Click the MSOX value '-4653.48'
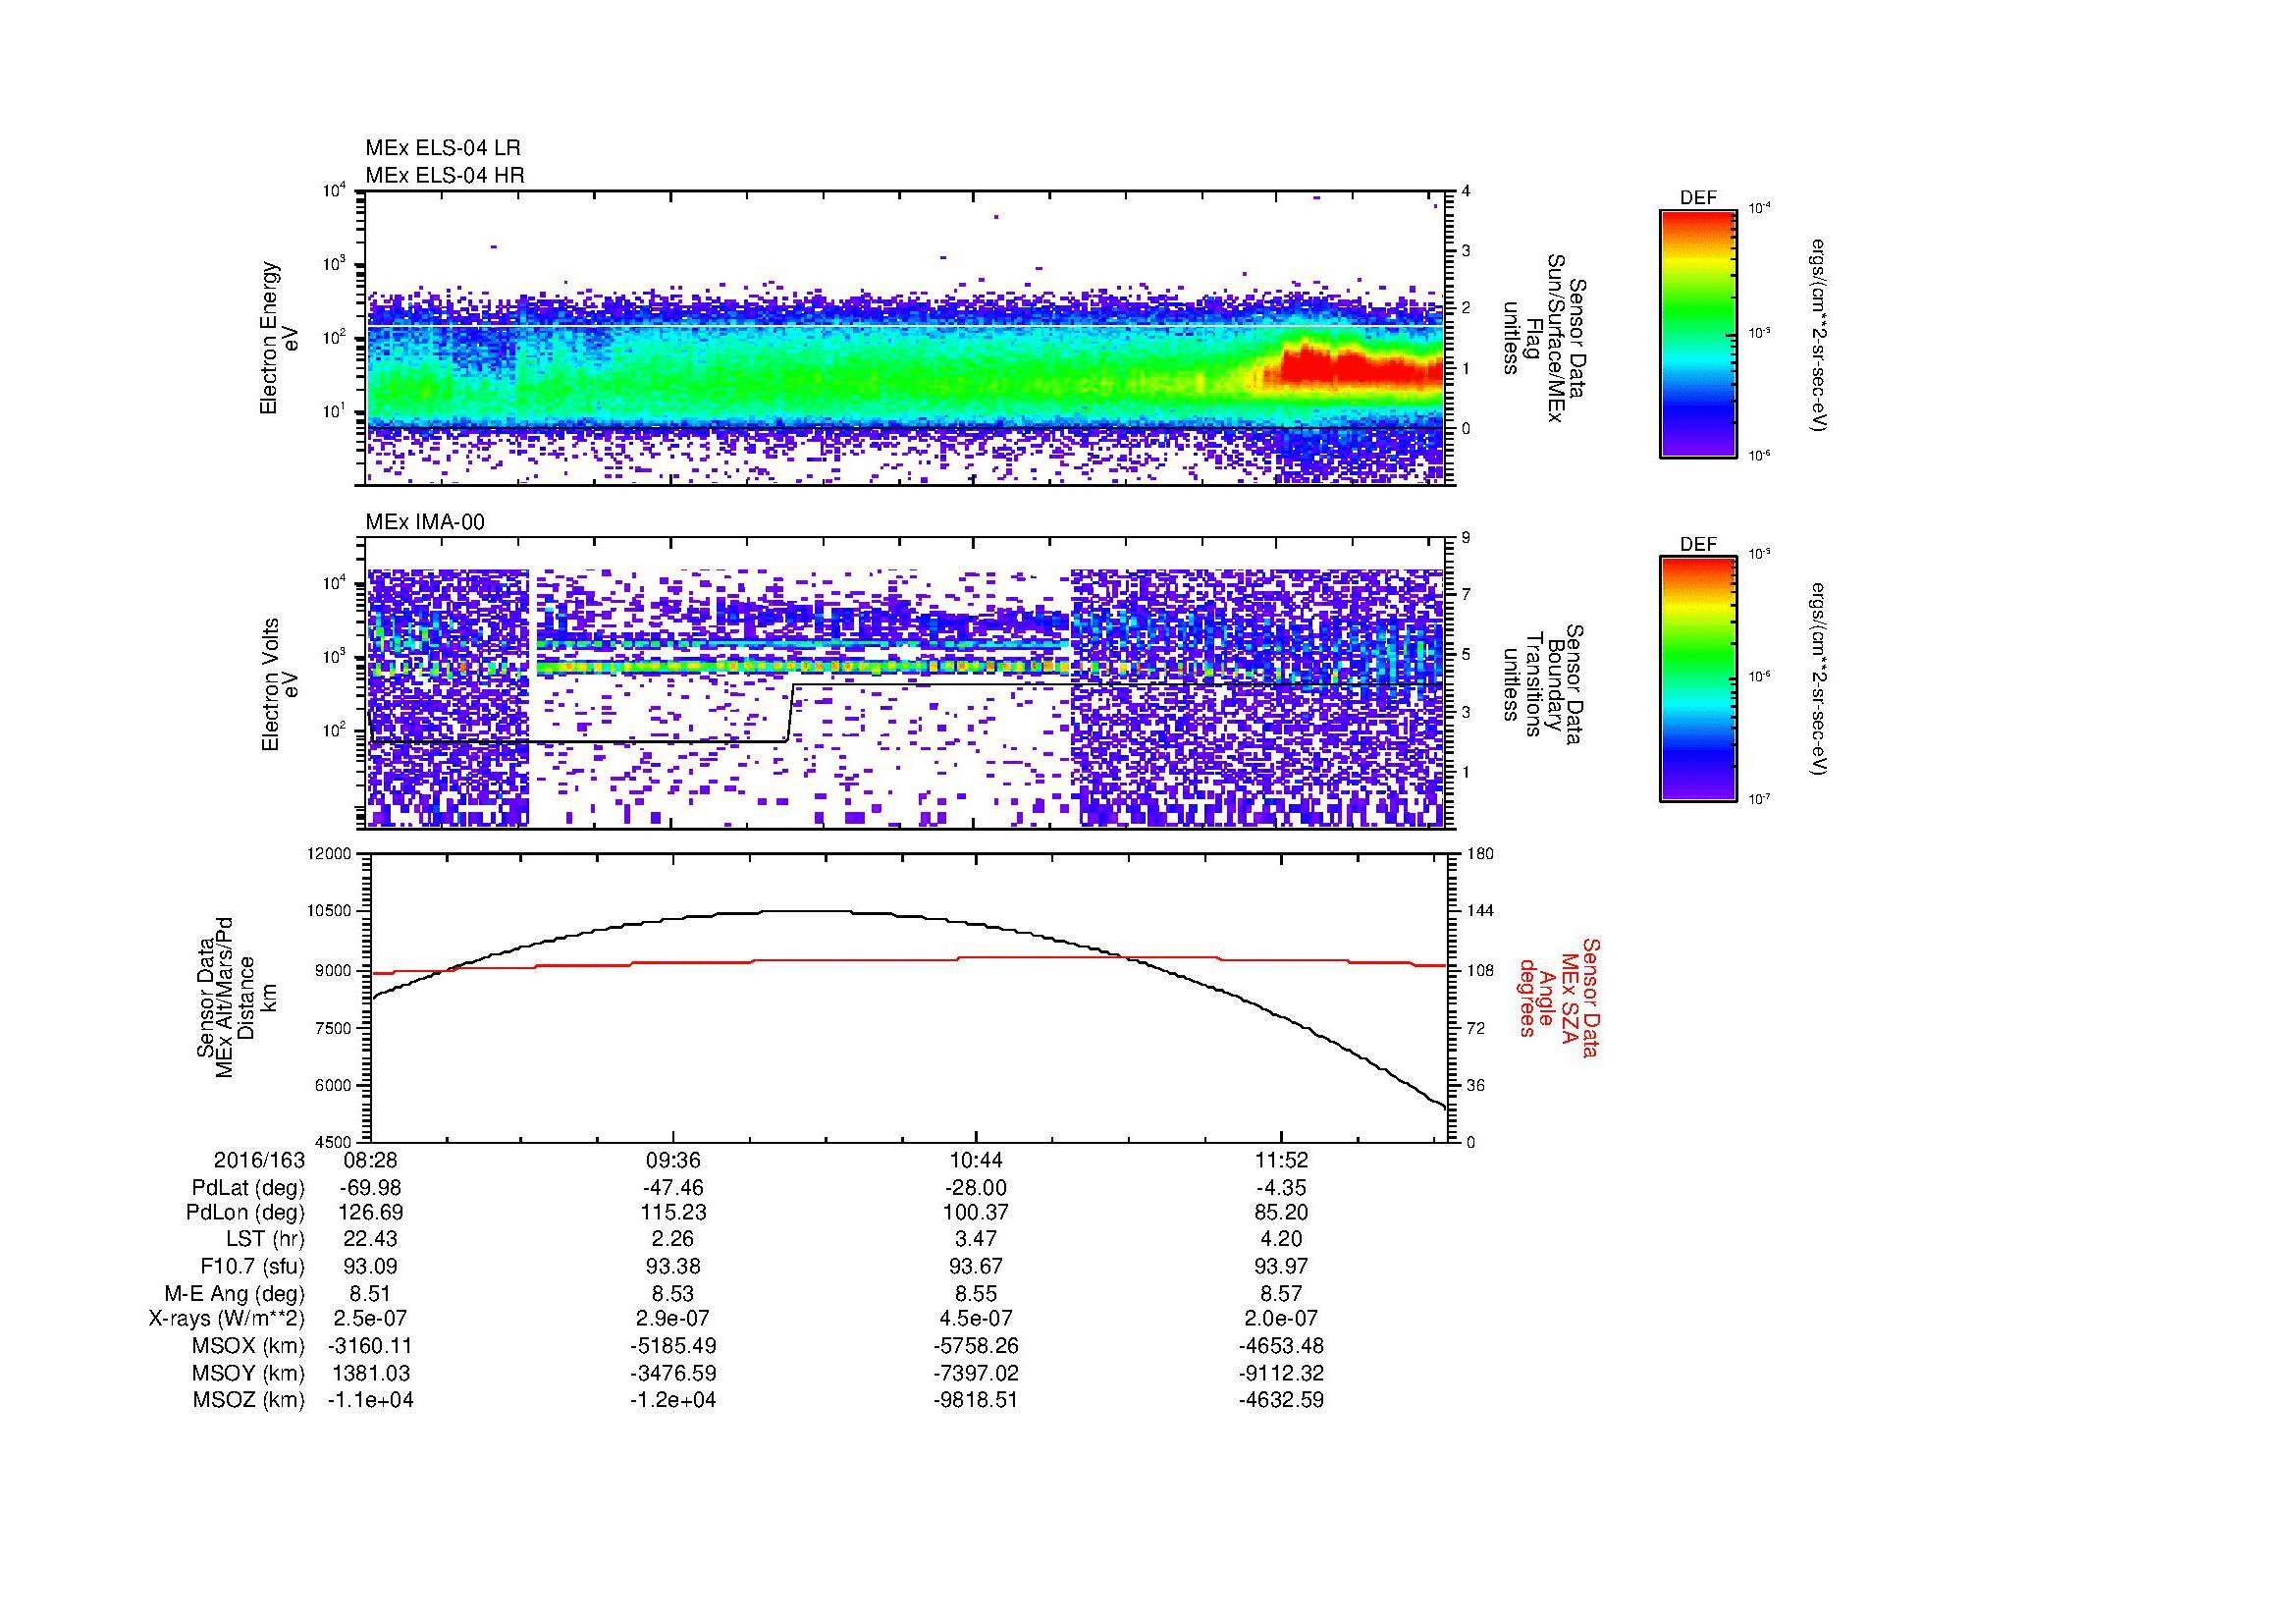This screenshot has width=2296, height=1623. tap(1281, 1346)
